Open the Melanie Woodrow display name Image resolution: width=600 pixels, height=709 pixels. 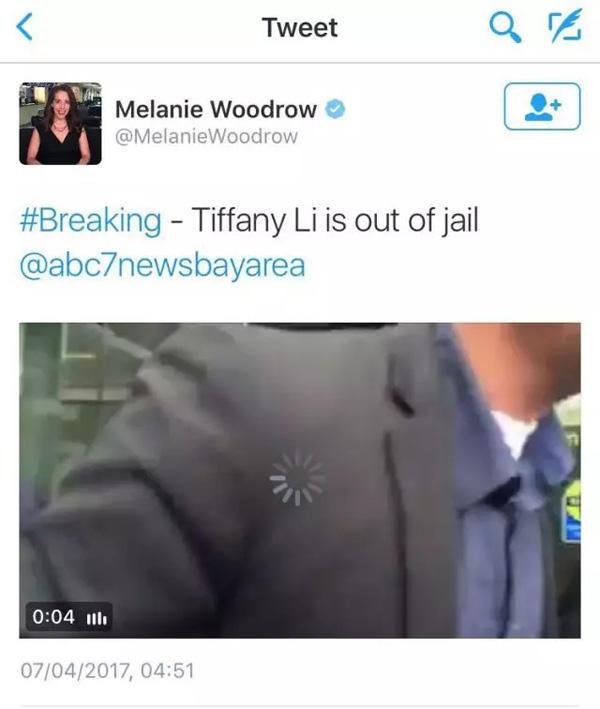click(216, 109)
